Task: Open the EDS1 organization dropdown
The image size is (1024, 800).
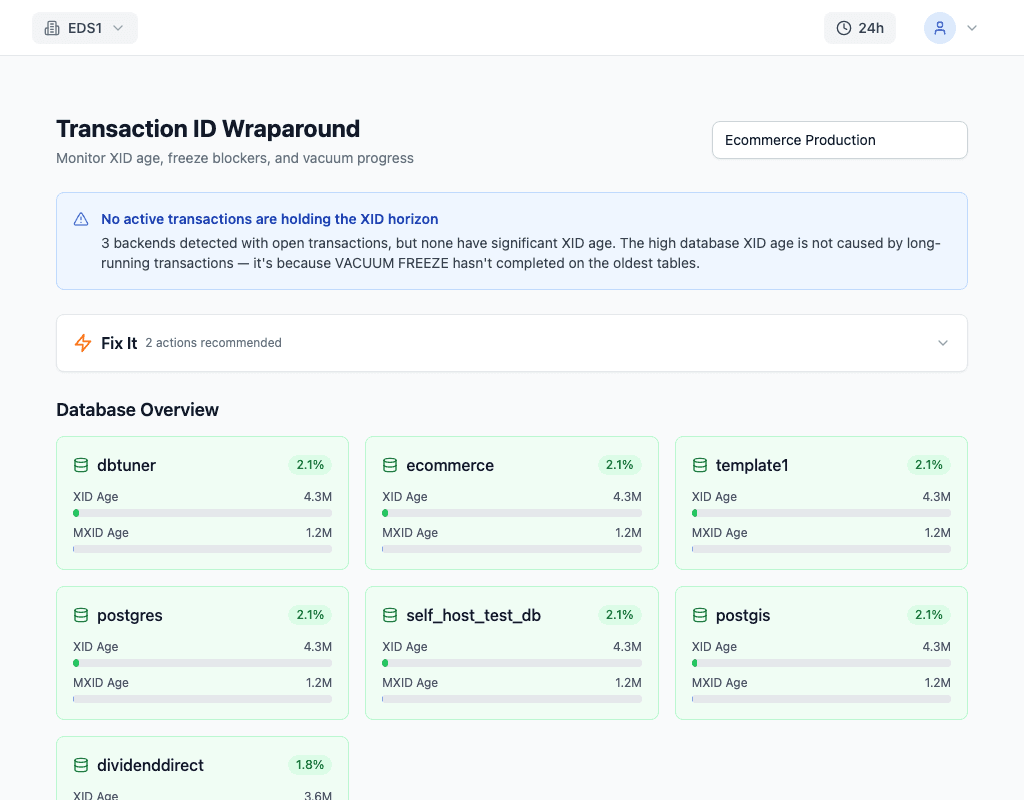Action: pyautogui.click(x=85, y=28)
